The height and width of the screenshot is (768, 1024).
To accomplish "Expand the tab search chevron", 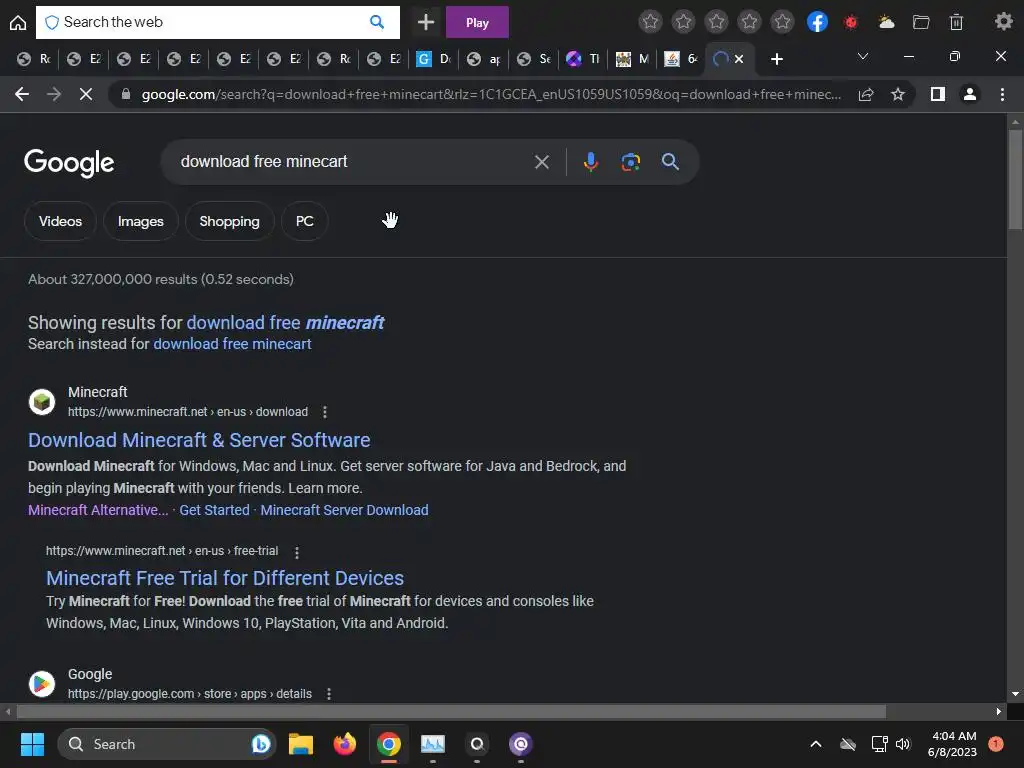I will pos(863,57).
